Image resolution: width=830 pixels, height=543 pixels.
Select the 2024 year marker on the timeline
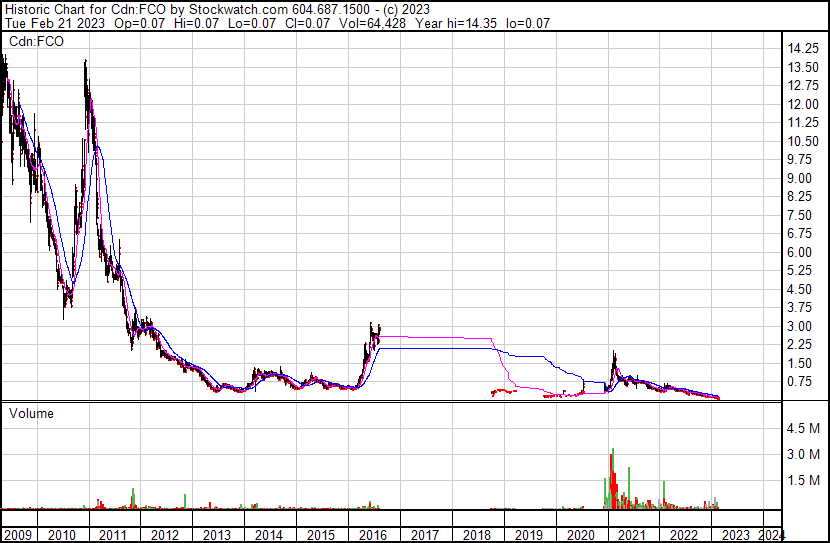click(x=772, y=535)
